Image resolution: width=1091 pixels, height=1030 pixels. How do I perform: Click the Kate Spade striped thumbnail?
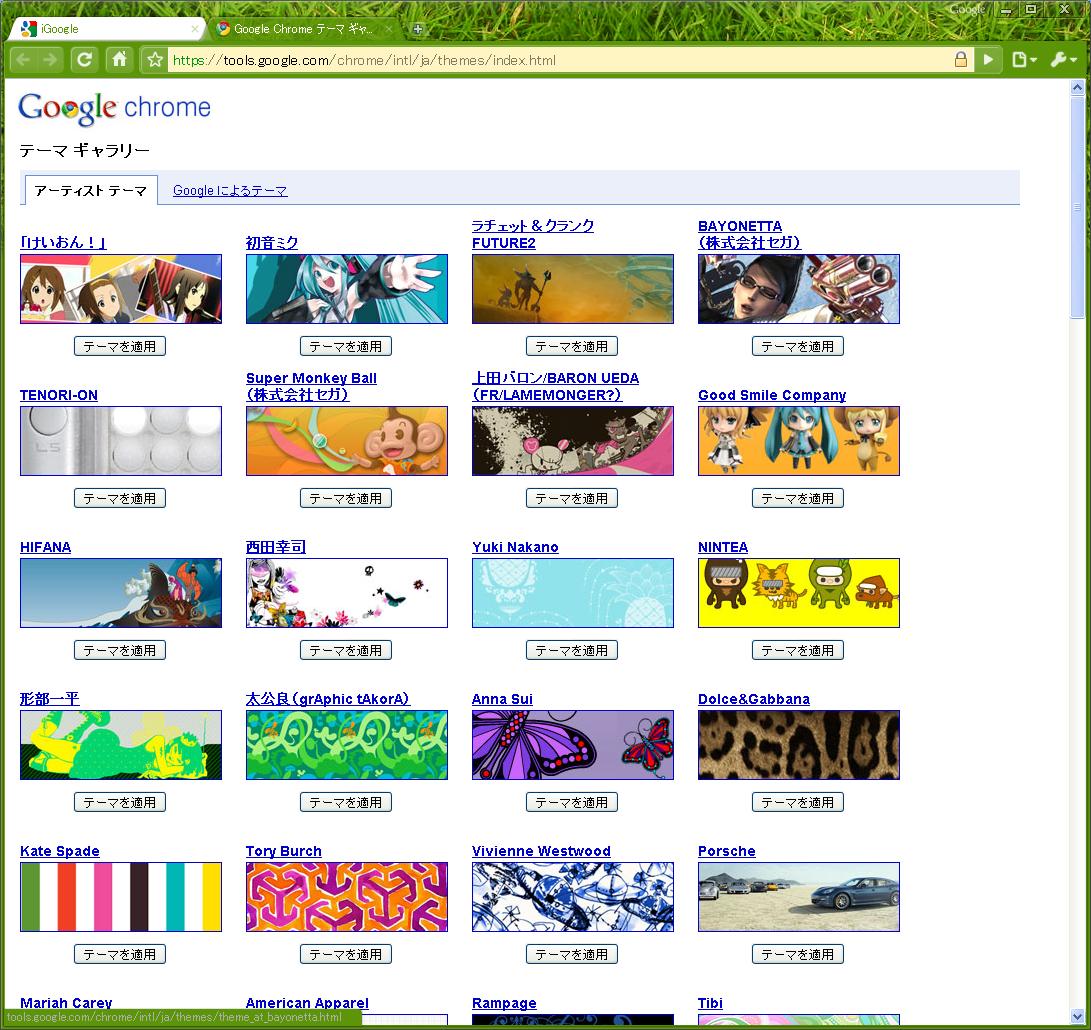(x=121, y=897)
